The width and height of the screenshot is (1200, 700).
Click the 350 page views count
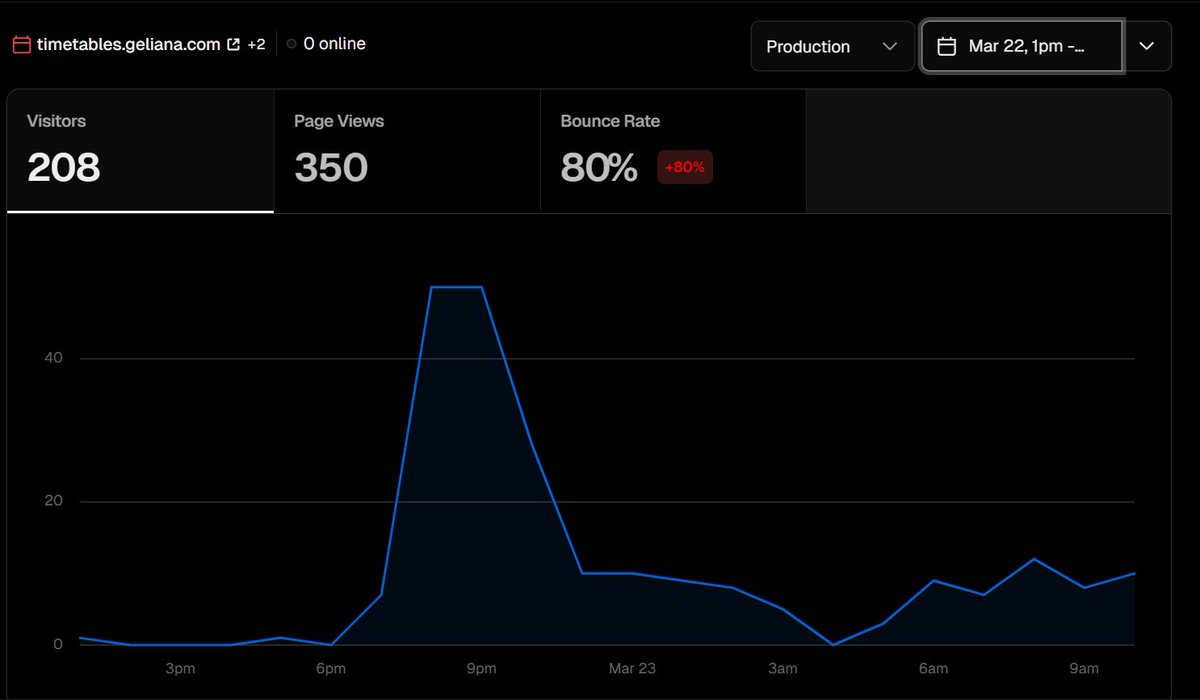[x=331, y=167]
